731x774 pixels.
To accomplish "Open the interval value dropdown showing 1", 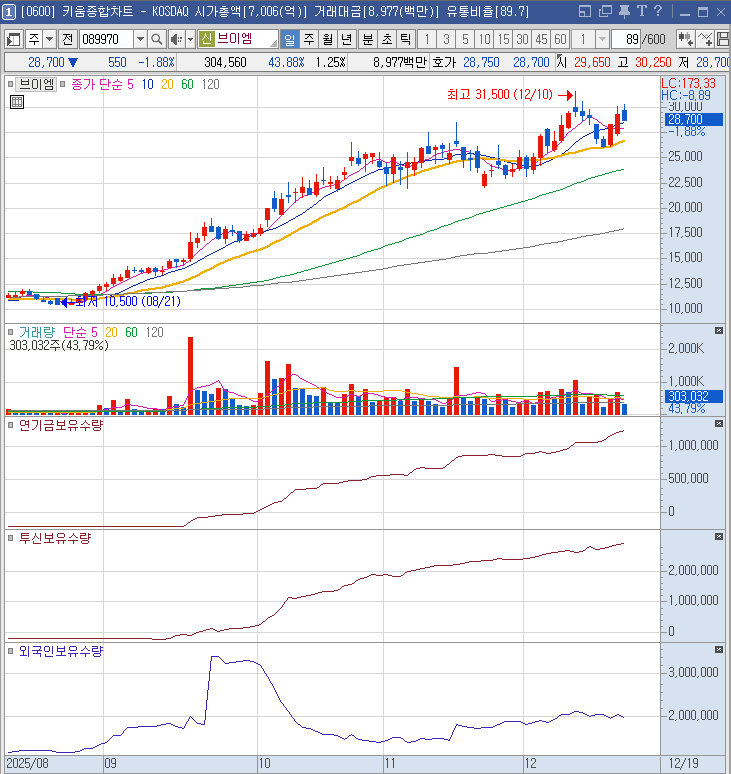I will (x=602, y=39).
